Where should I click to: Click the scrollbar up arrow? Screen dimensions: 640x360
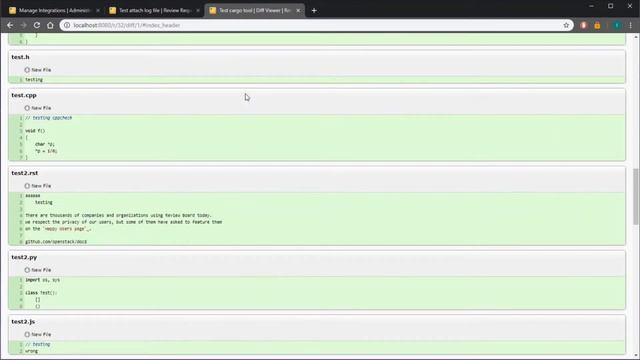(x=636, y=37)
